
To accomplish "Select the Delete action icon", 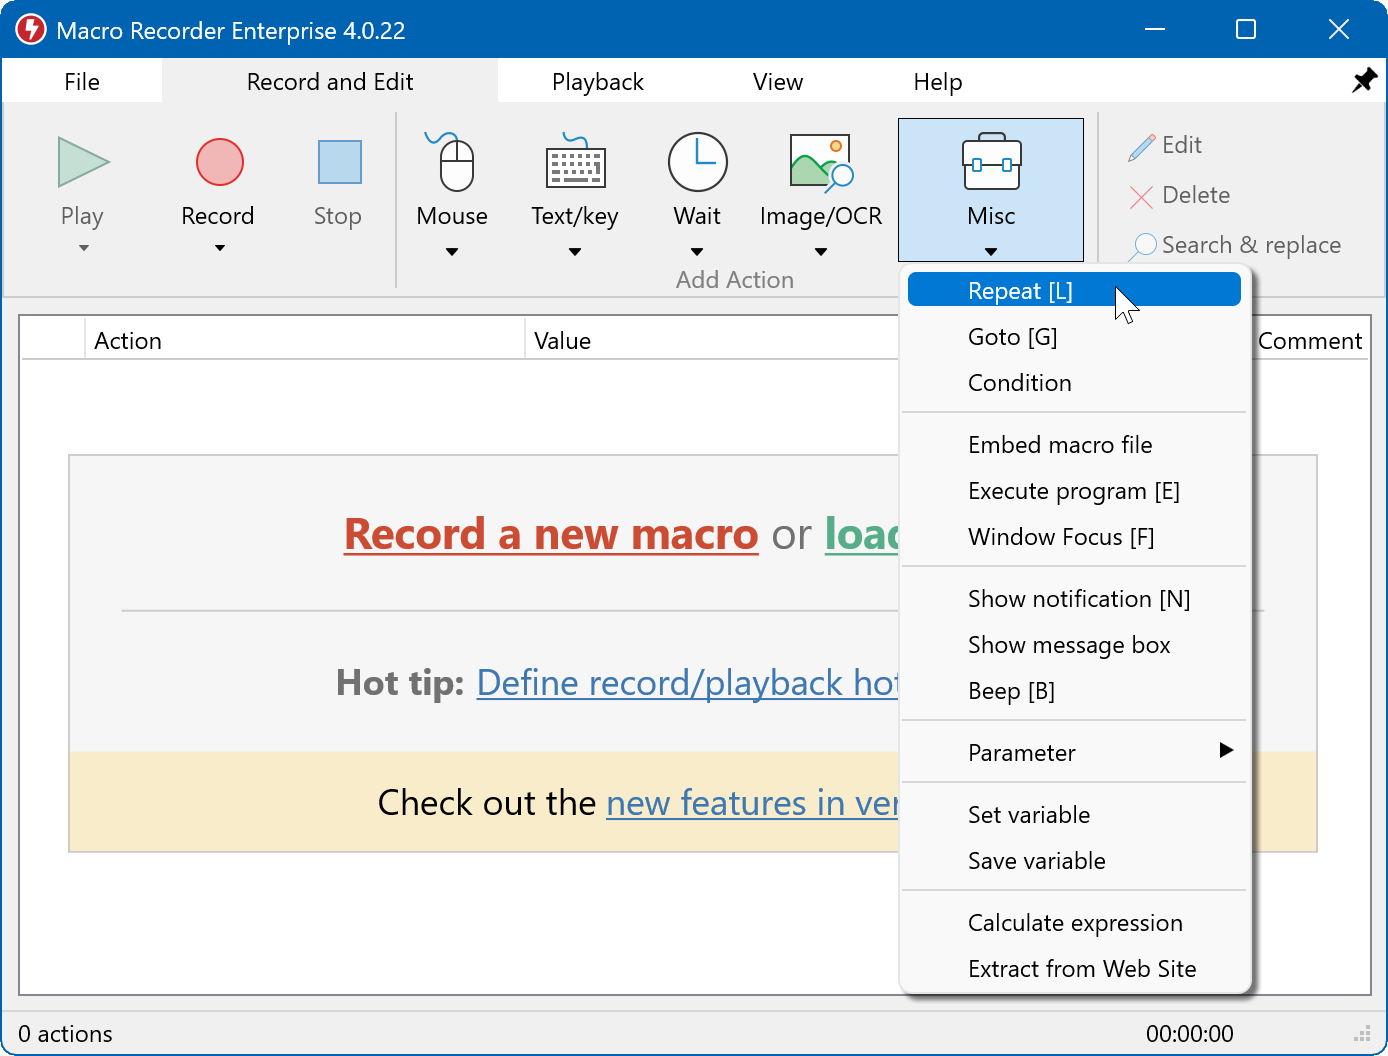I will click(1140, 196).
